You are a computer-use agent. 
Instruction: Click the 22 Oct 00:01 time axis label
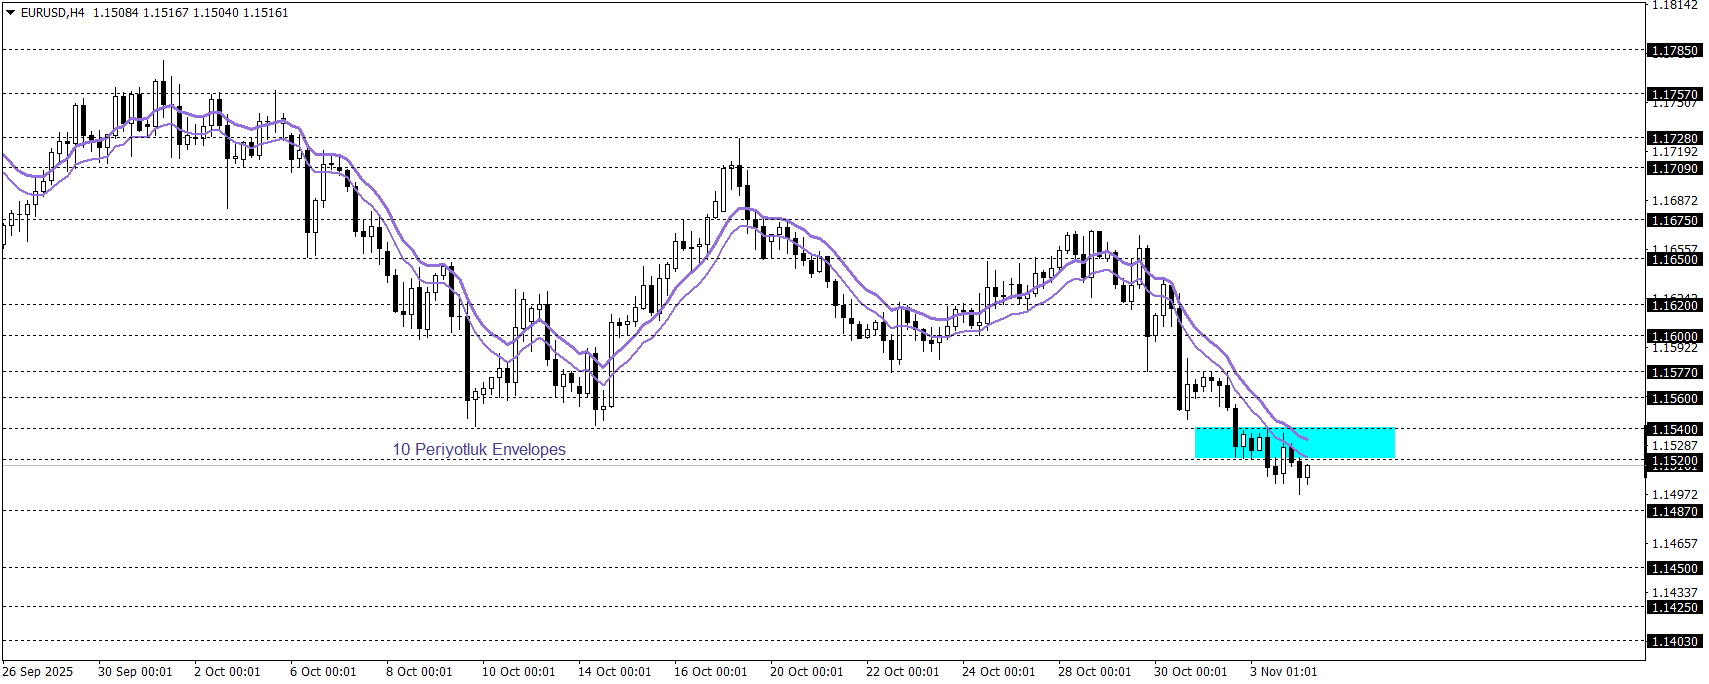pyautogui.click(x=902, y=671)
